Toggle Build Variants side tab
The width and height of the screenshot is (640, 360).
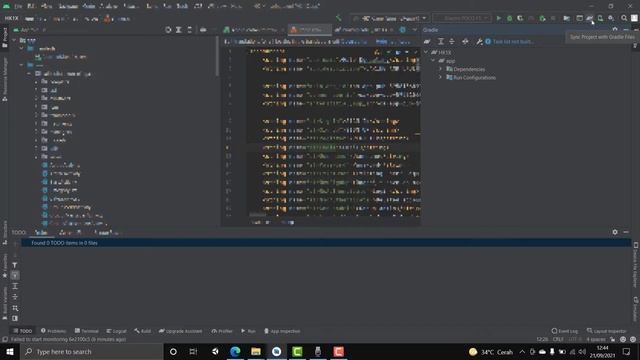5,303
